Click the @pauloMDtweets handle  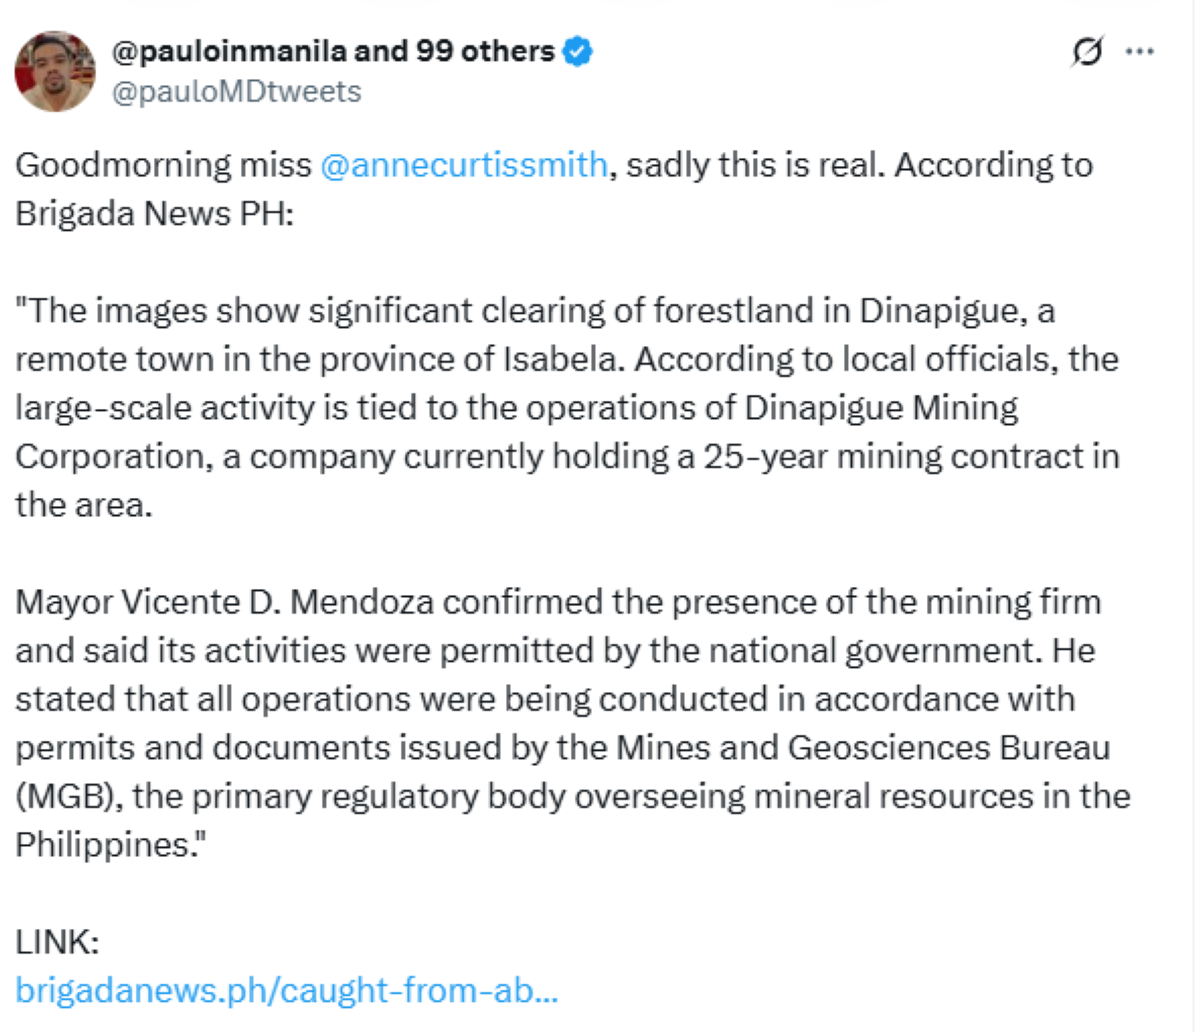click(x=237, y=92)
